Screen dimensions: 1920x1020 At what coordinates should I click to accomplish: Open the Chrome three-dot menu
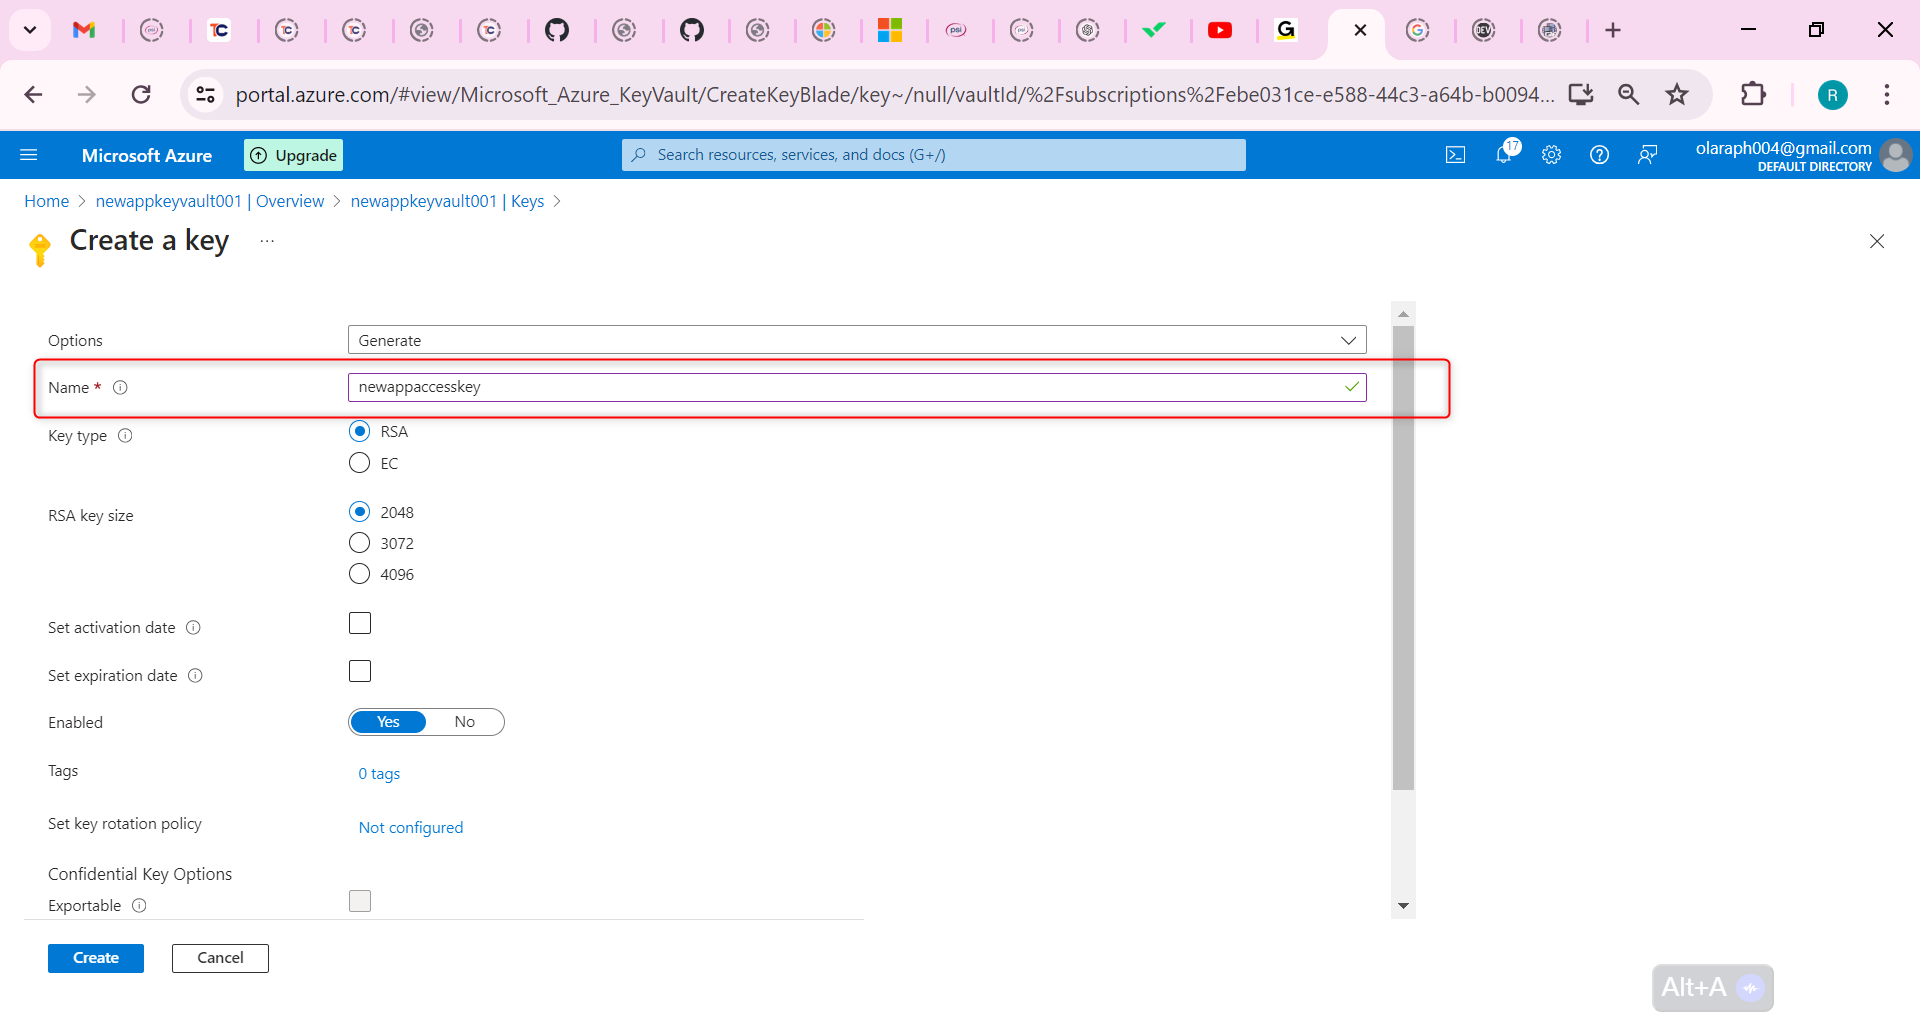[x=1887, y=94]
